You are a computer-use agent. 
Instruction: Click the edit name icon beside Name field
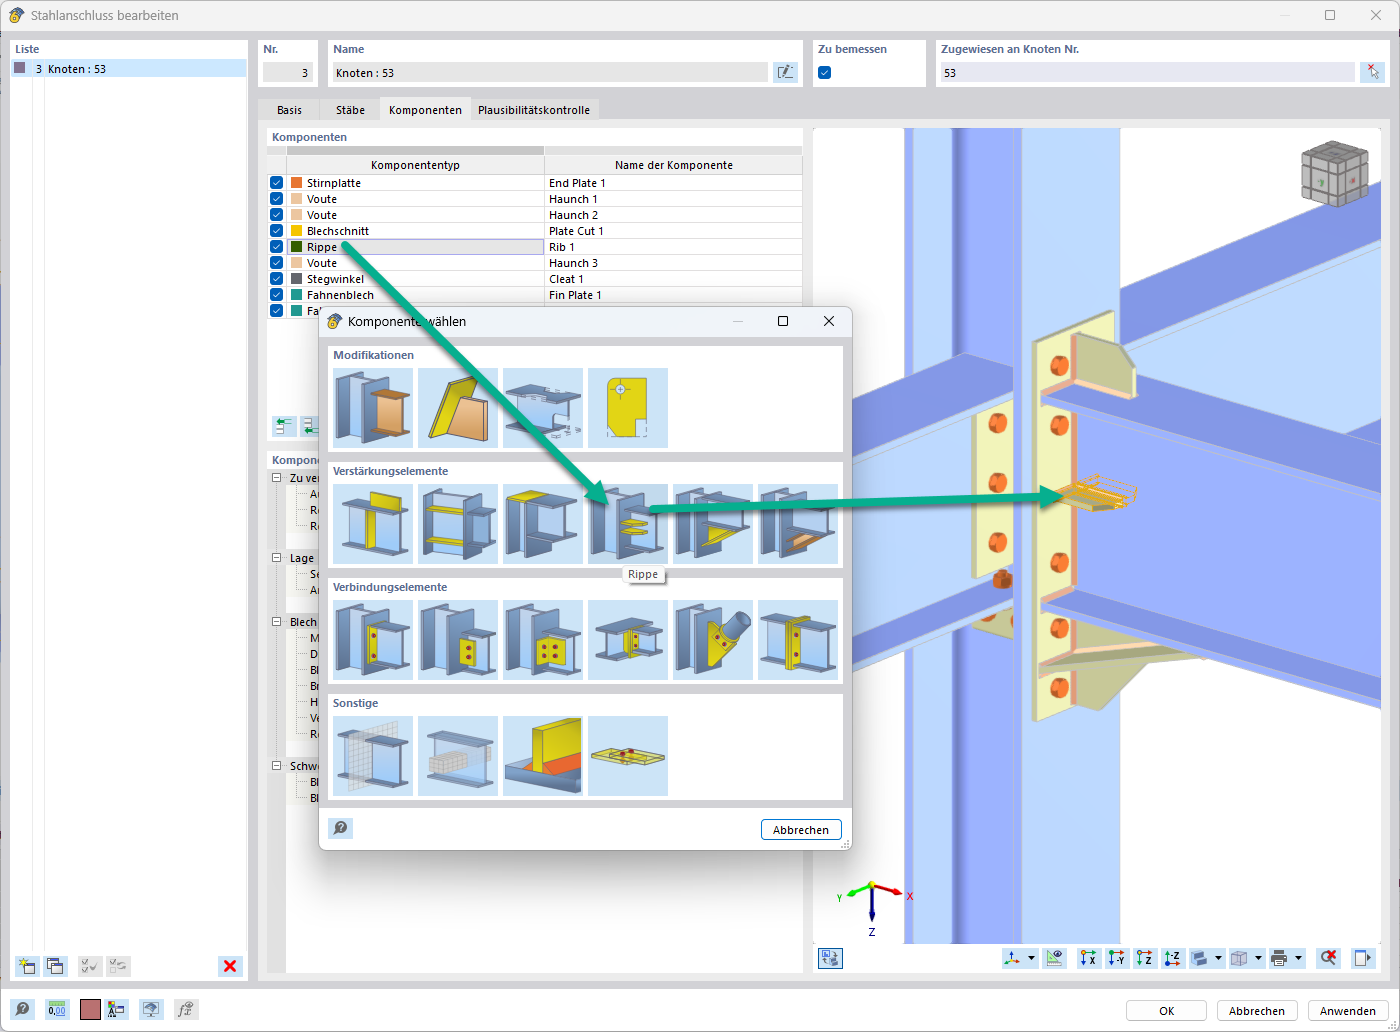point(785,72)
